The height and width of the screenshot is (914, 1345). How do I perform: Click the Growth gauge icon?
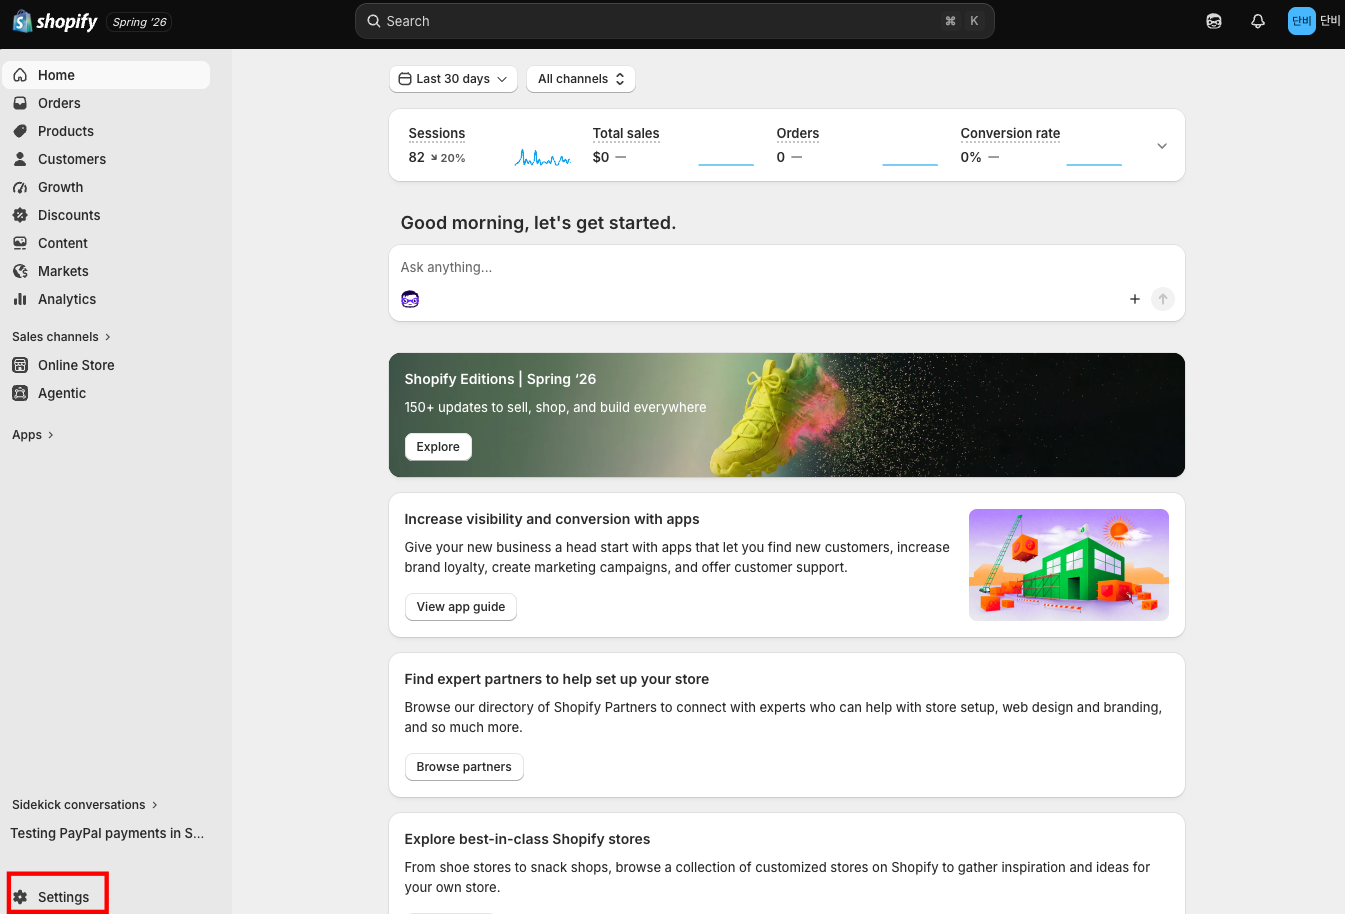click(x=20, y=187)
